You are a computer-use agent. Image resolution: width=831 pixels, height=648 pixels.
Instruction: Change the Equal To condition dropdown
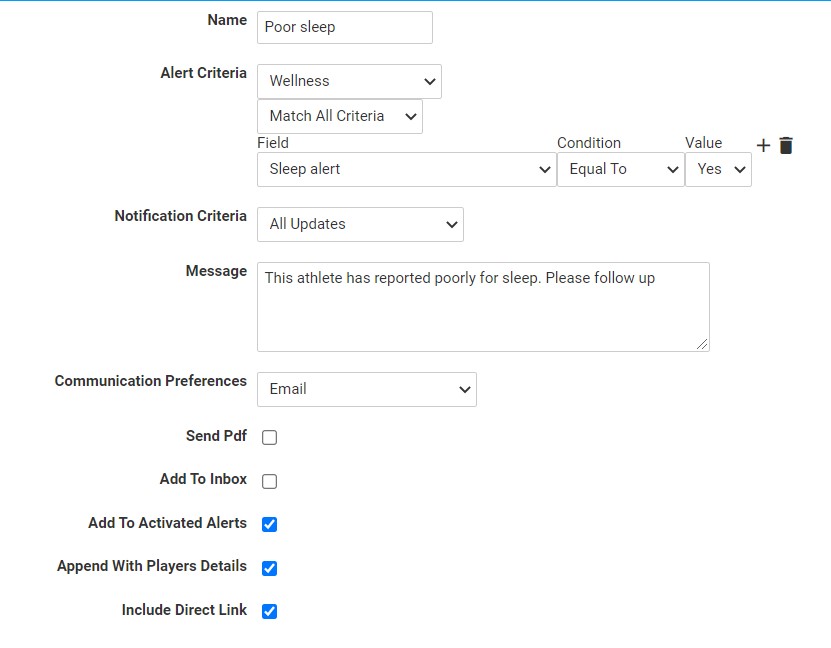coord(621,170)
